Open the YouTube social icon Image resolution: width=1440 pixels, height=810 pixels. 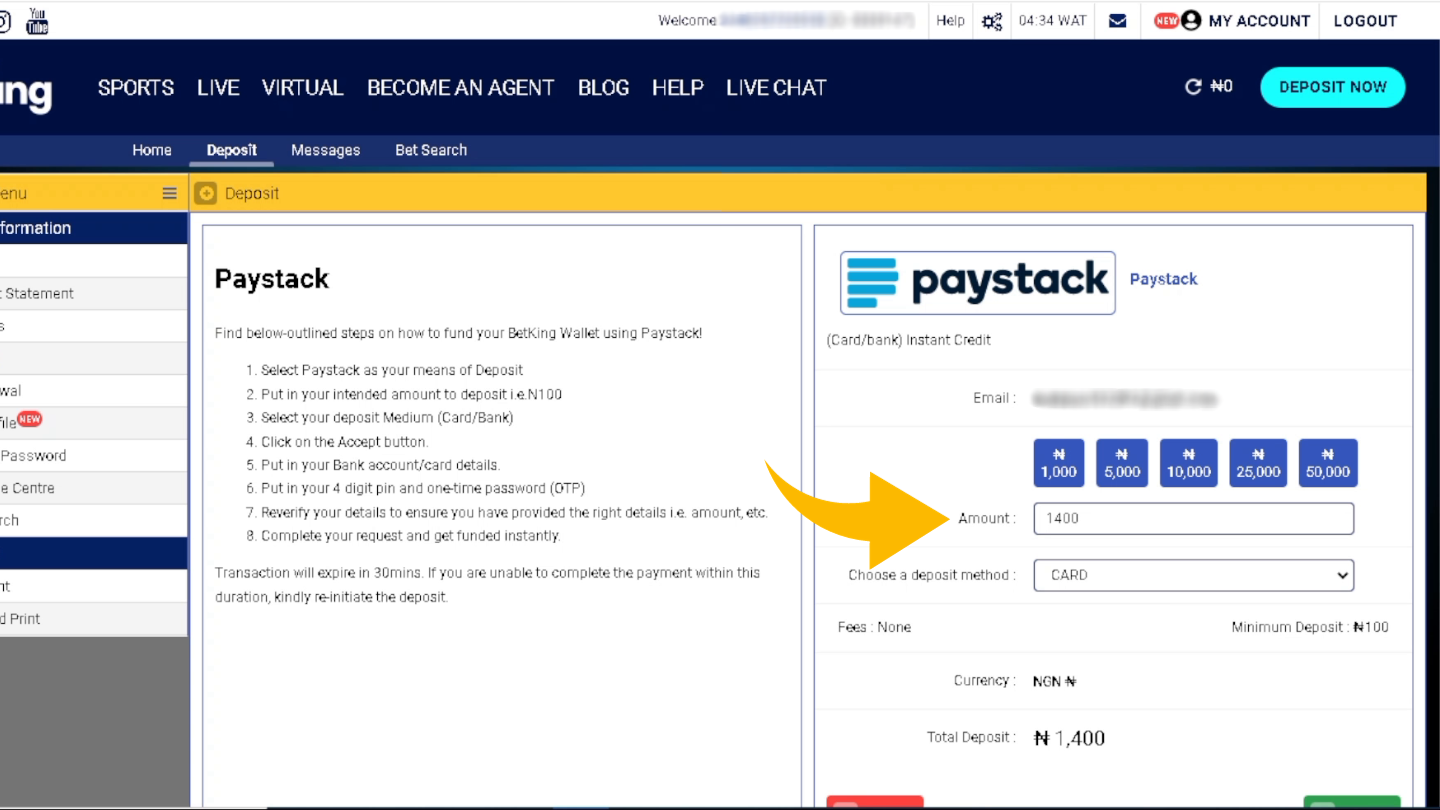[x=37, y=20]
